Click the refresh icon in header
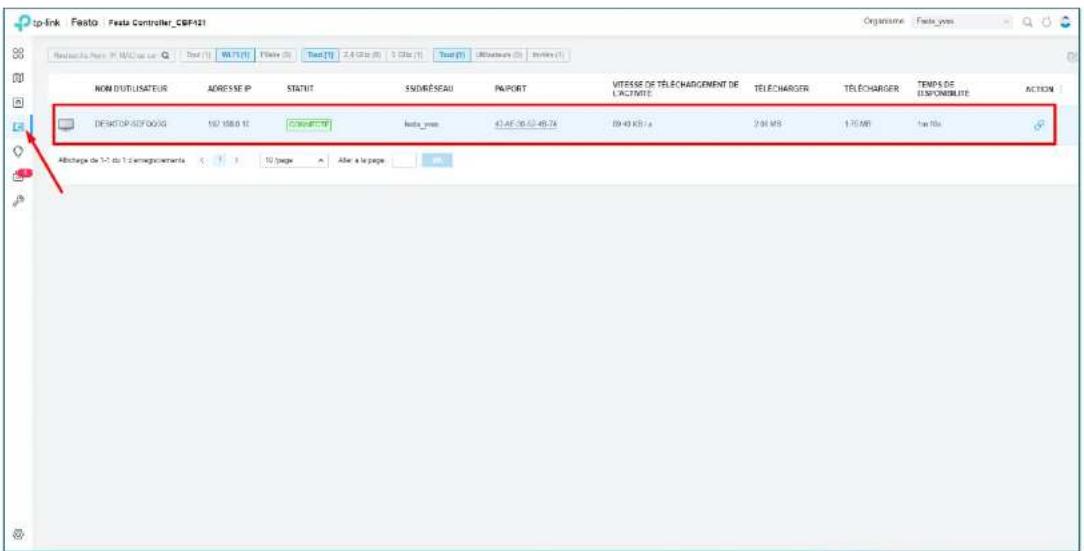This screenshot has width=1084, height=551. (1047, 22)
